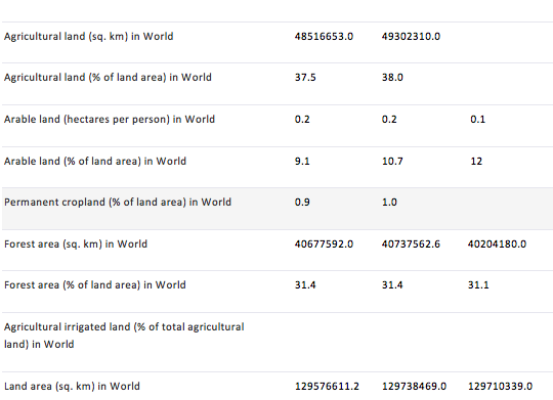The image size is (553, 400).
Task: Click Forest area (% of land area) in World
Action: [95, 285]
